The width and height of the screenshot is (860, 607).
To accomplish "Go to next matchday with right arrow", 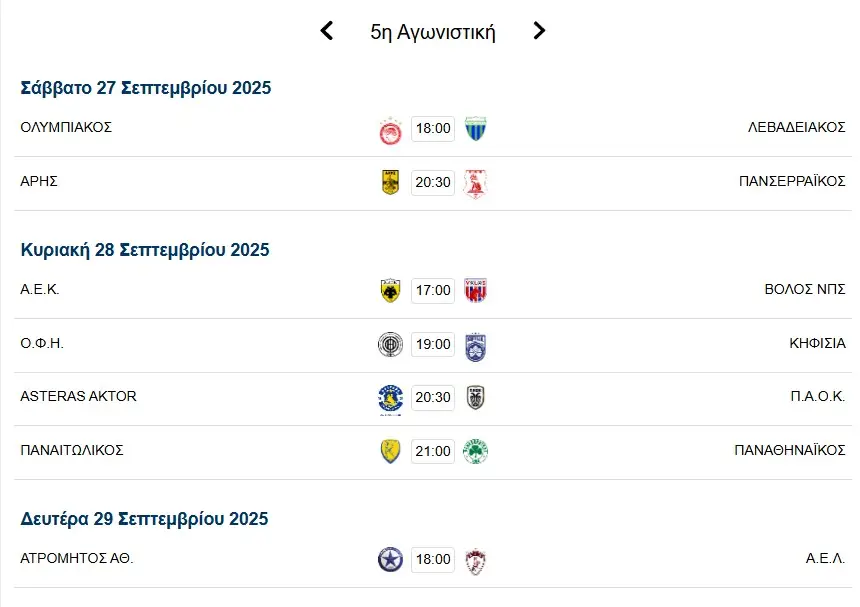I will [x=539, y=31].
